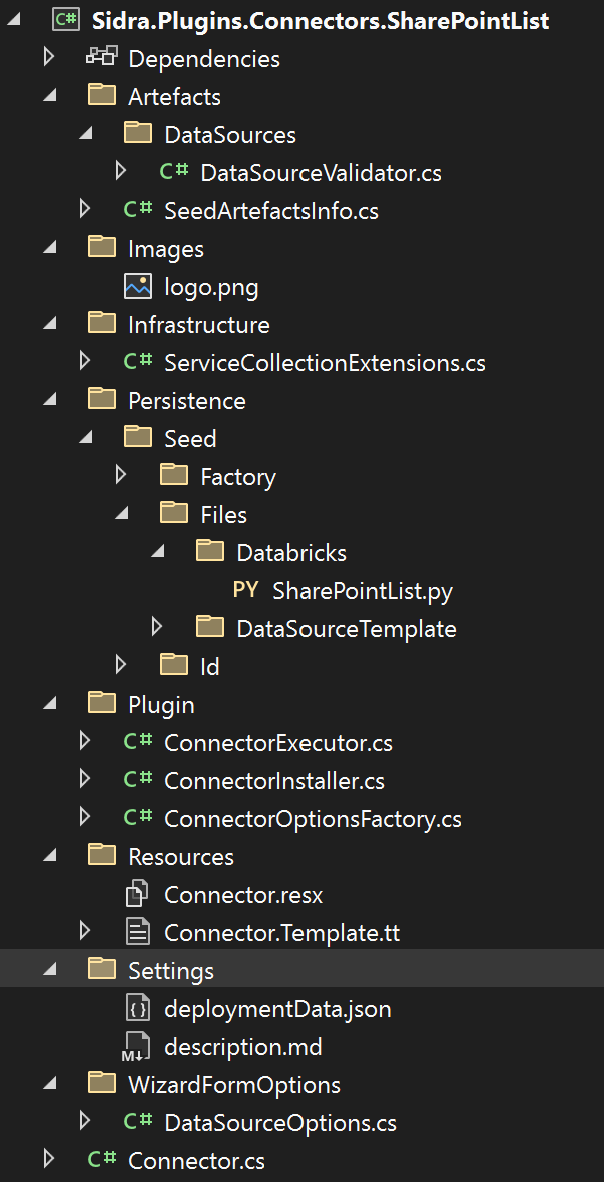This screenshot has height=1182, width=604.
Task: Click the JSON braces icon for deploymentData.json
Action: point(138,1008)
